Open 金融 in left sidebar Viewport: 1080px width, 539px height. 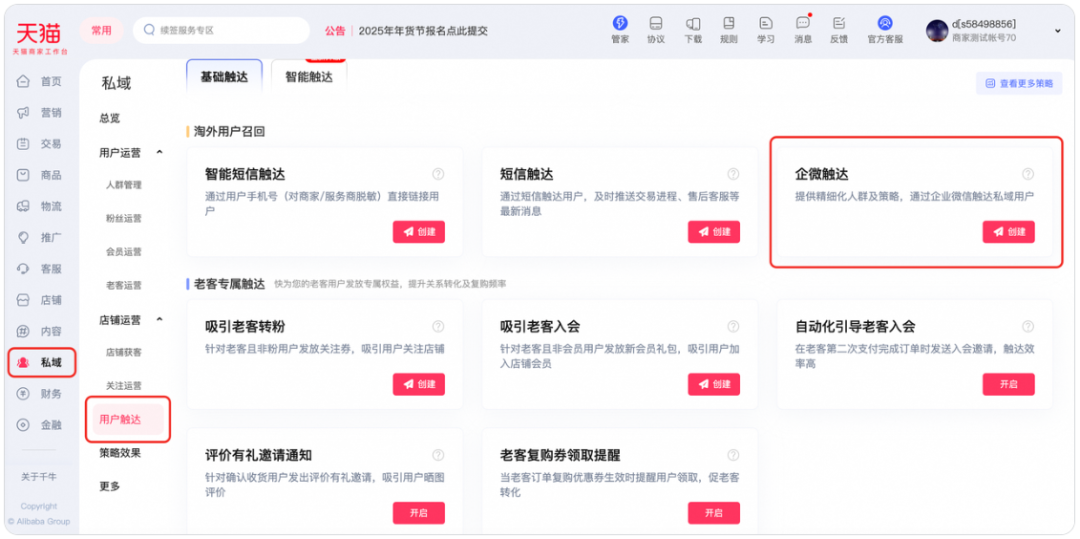[39, 425]
